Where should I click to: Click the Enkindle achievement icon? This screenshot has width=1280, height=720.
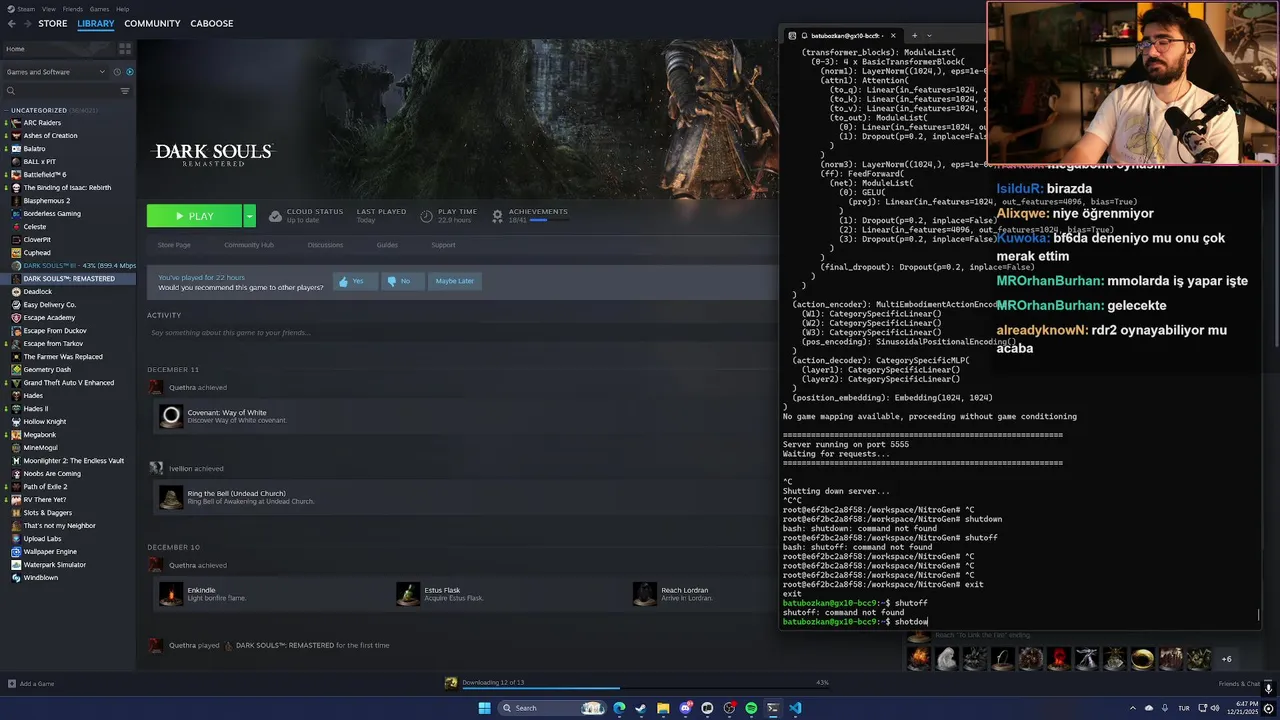(x=171, y=594)
